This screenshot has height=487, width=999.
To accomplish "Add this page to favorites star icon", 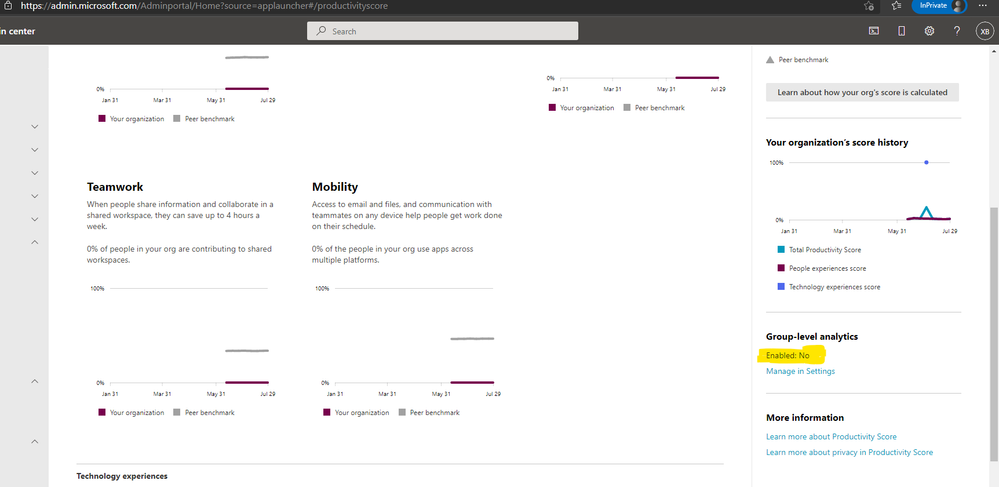I will (x=868, y=6).
